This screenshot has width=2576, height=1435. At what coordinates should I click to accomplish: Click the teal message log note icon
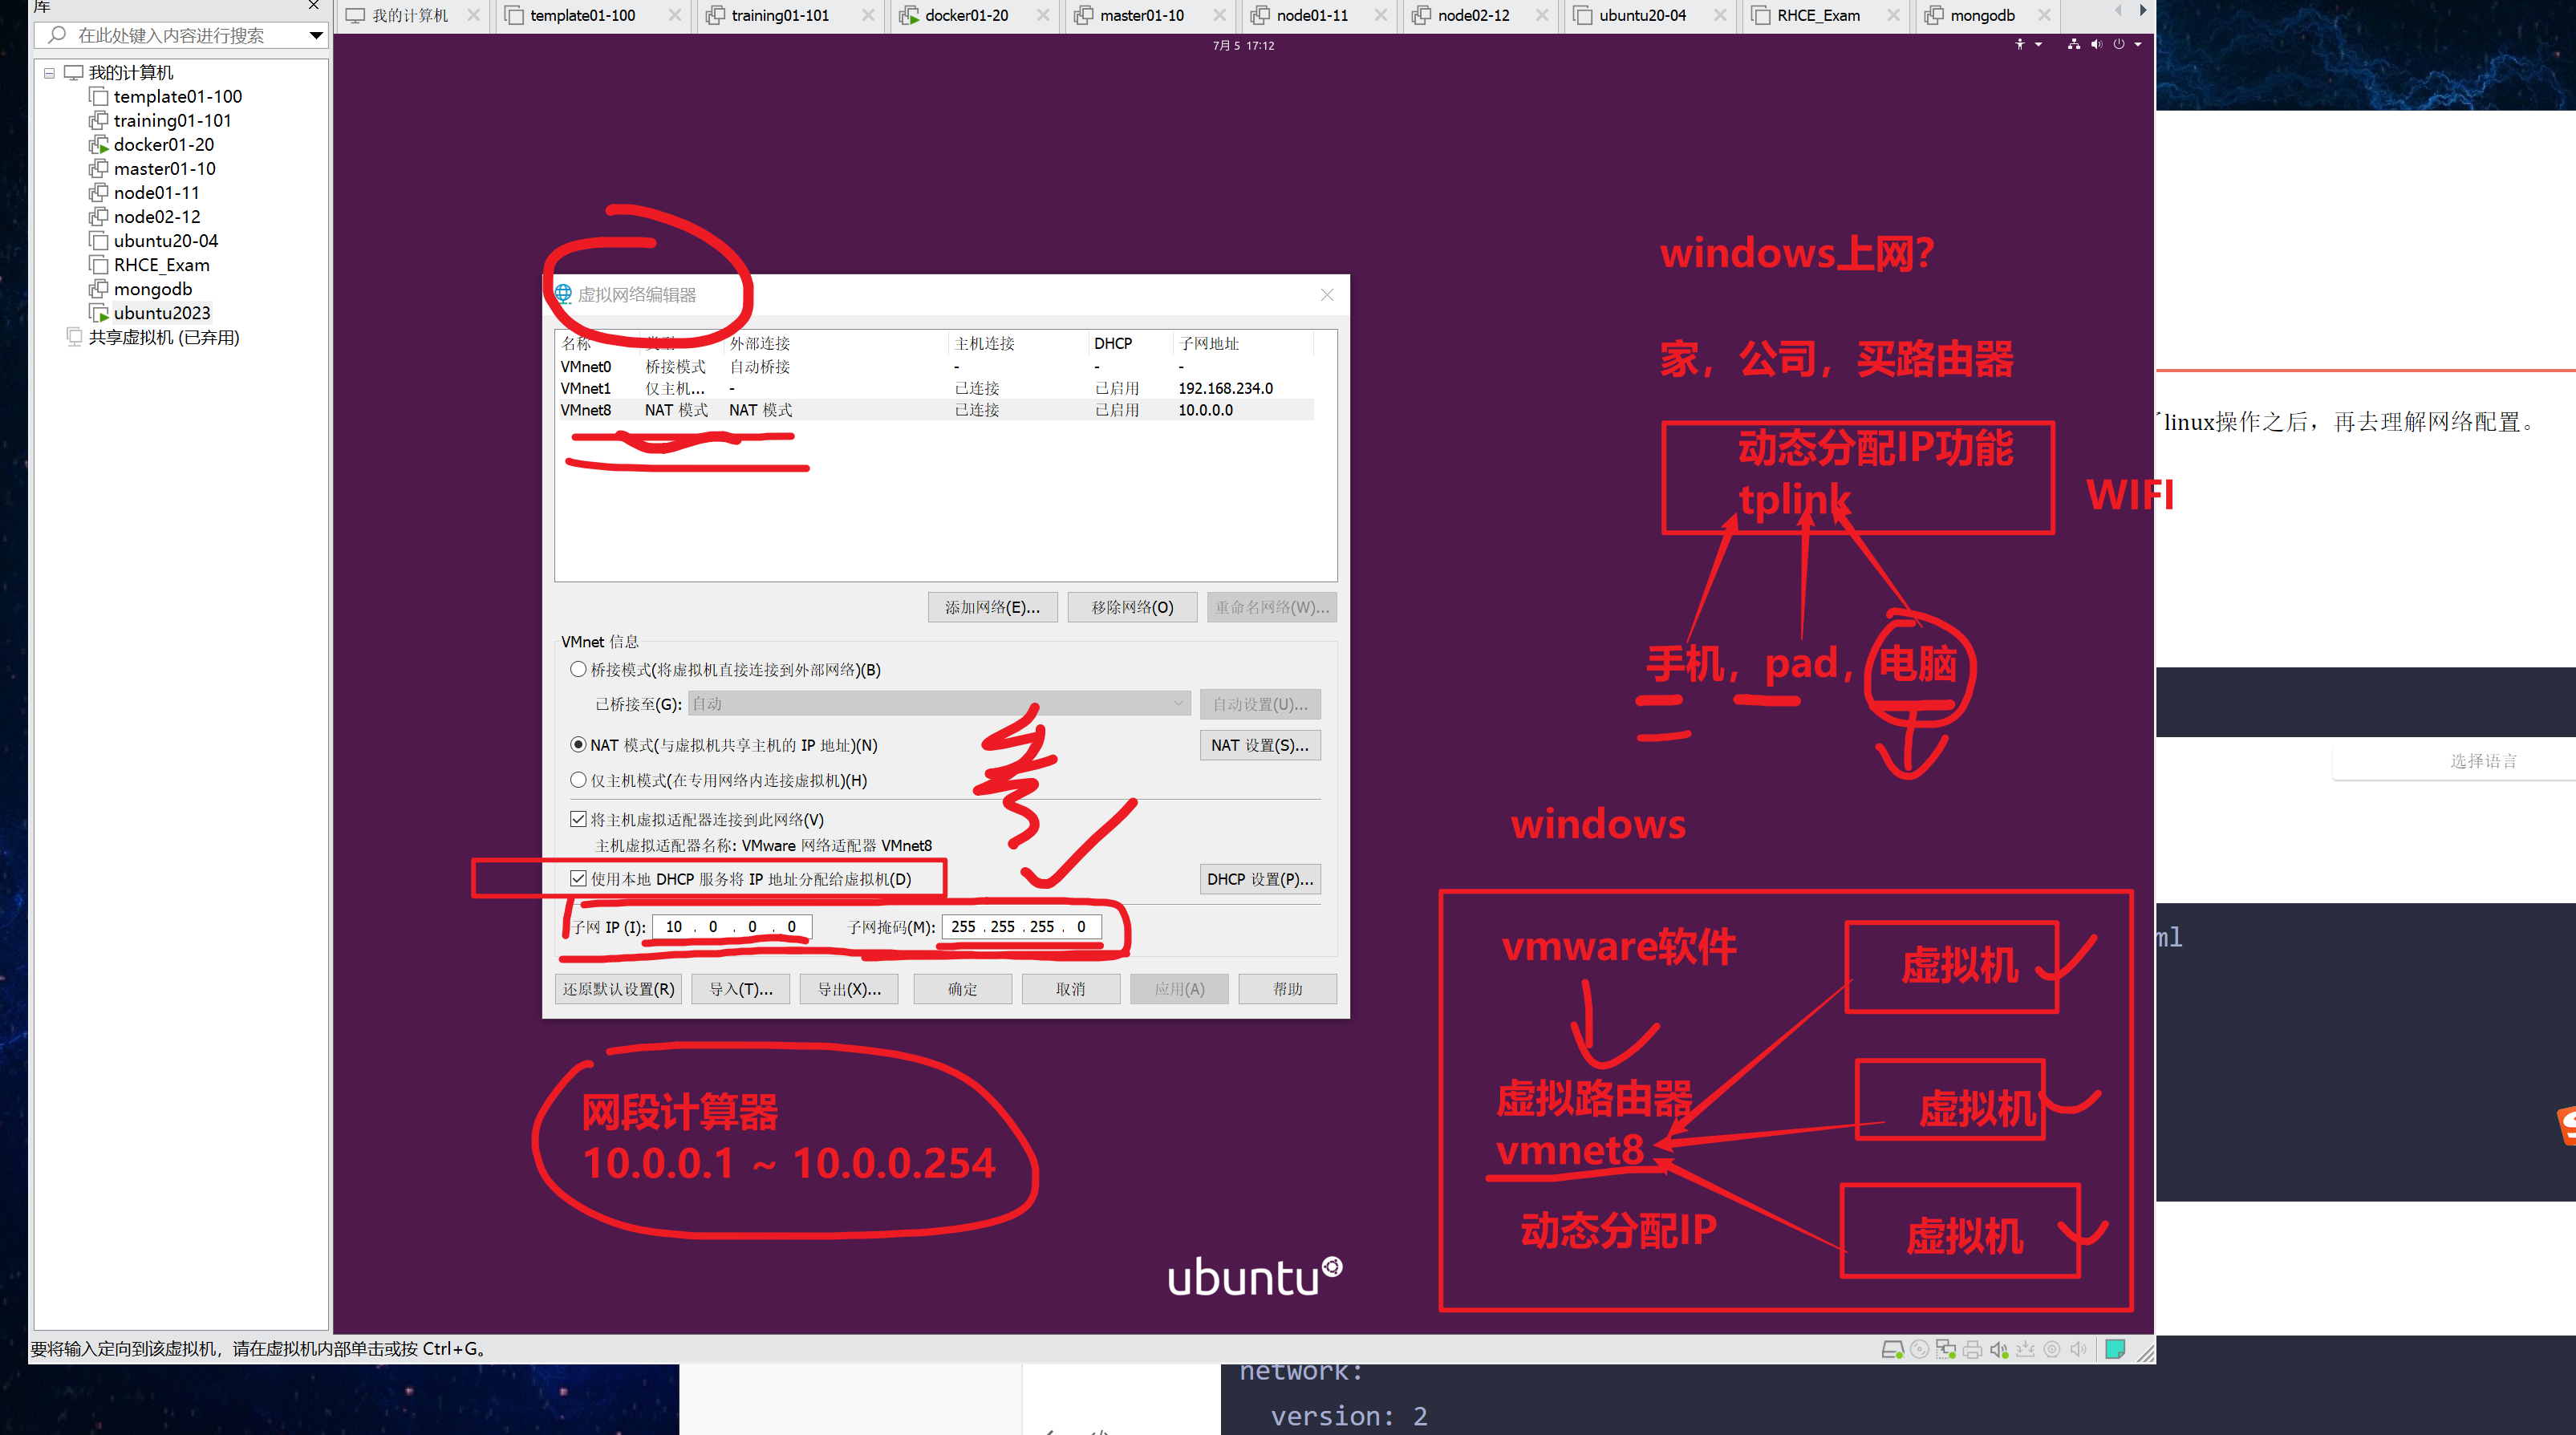pyautogui.click(x=2115, y=1349)
